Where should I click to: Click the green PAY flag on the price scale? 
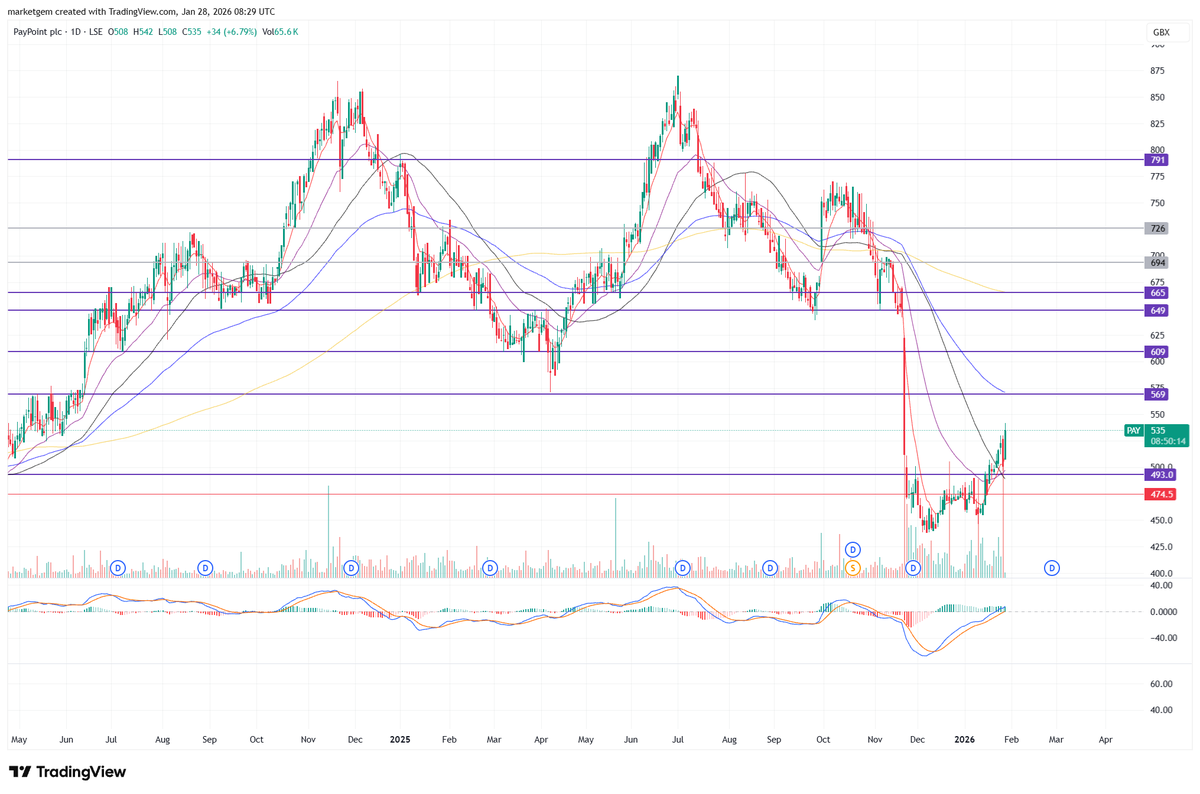(1133, 430)
